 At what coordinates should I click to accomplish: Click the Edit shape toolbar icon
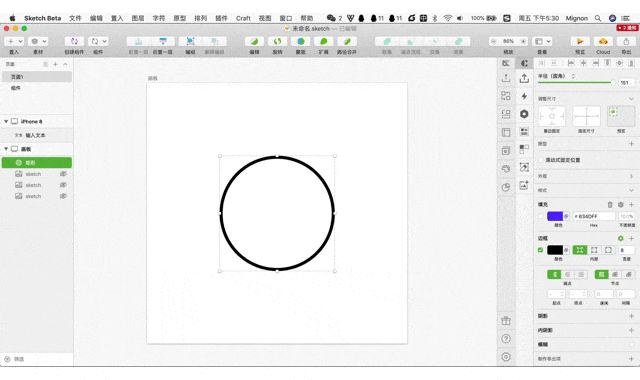click(x=254, y=41)
